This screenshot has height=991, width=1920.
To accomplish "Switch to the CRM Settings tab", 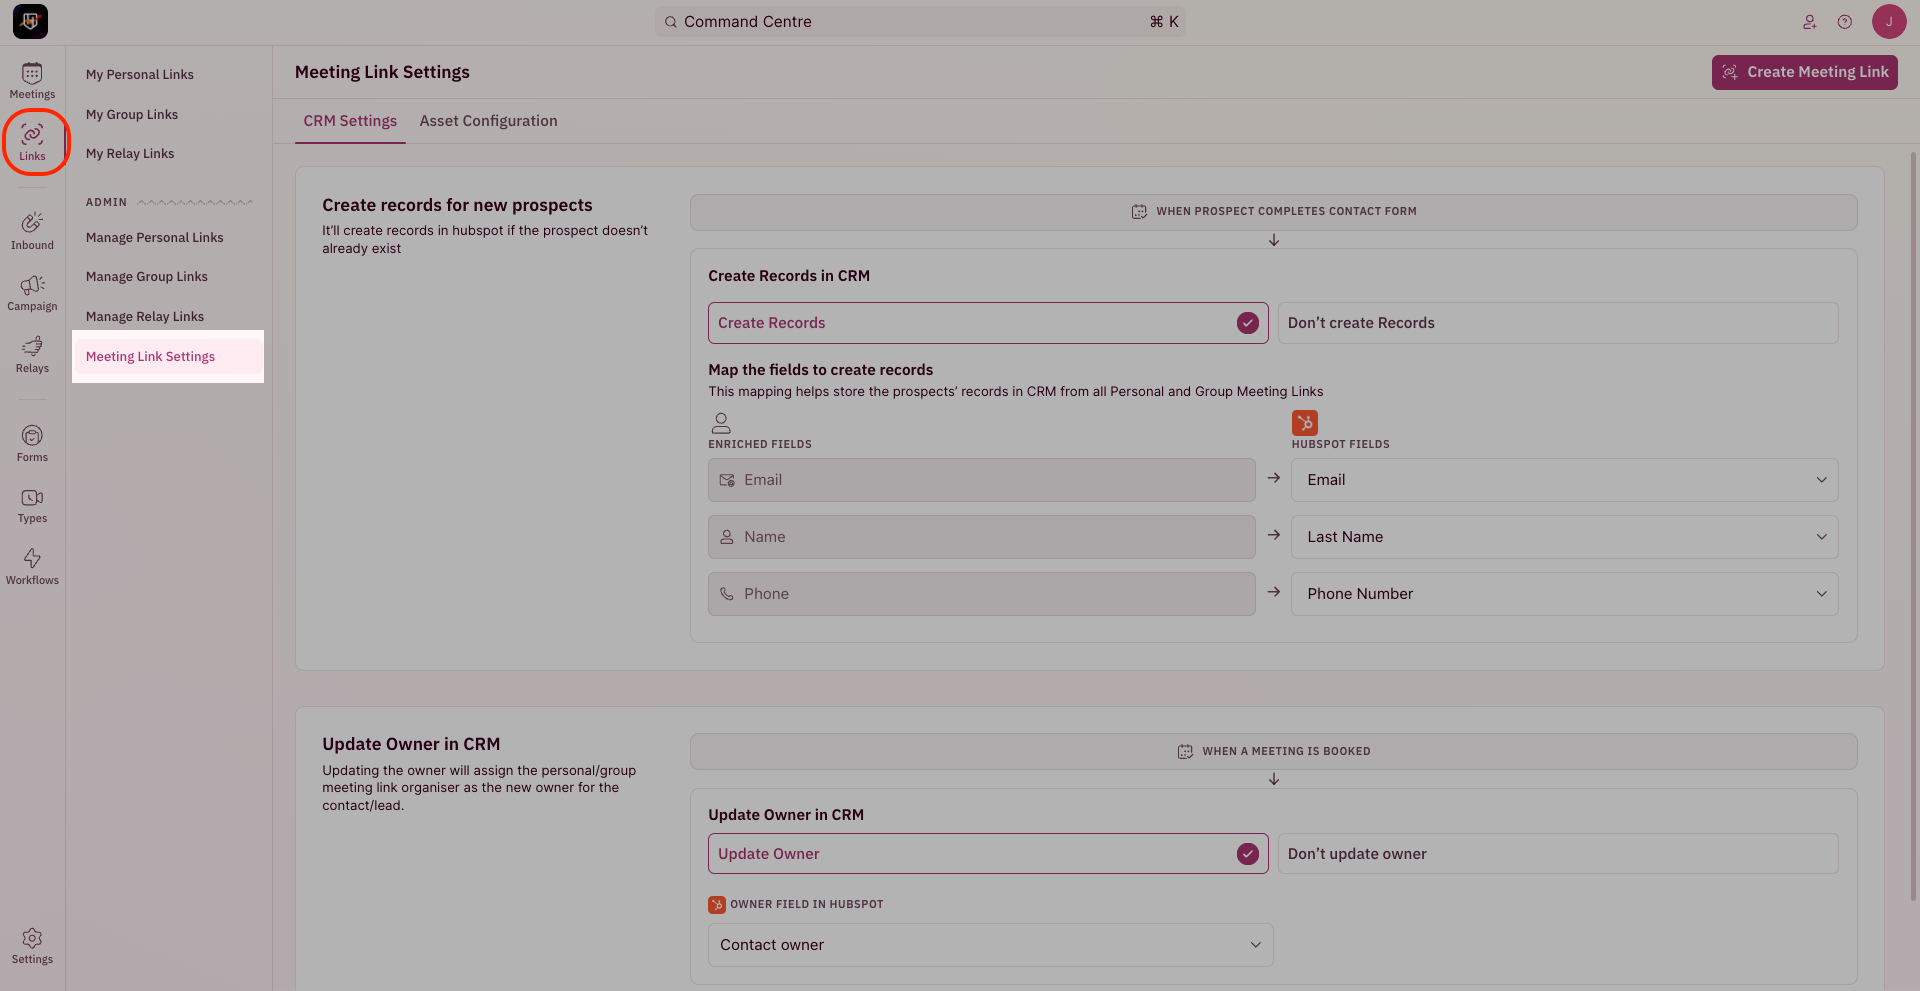I will [350, 121].
